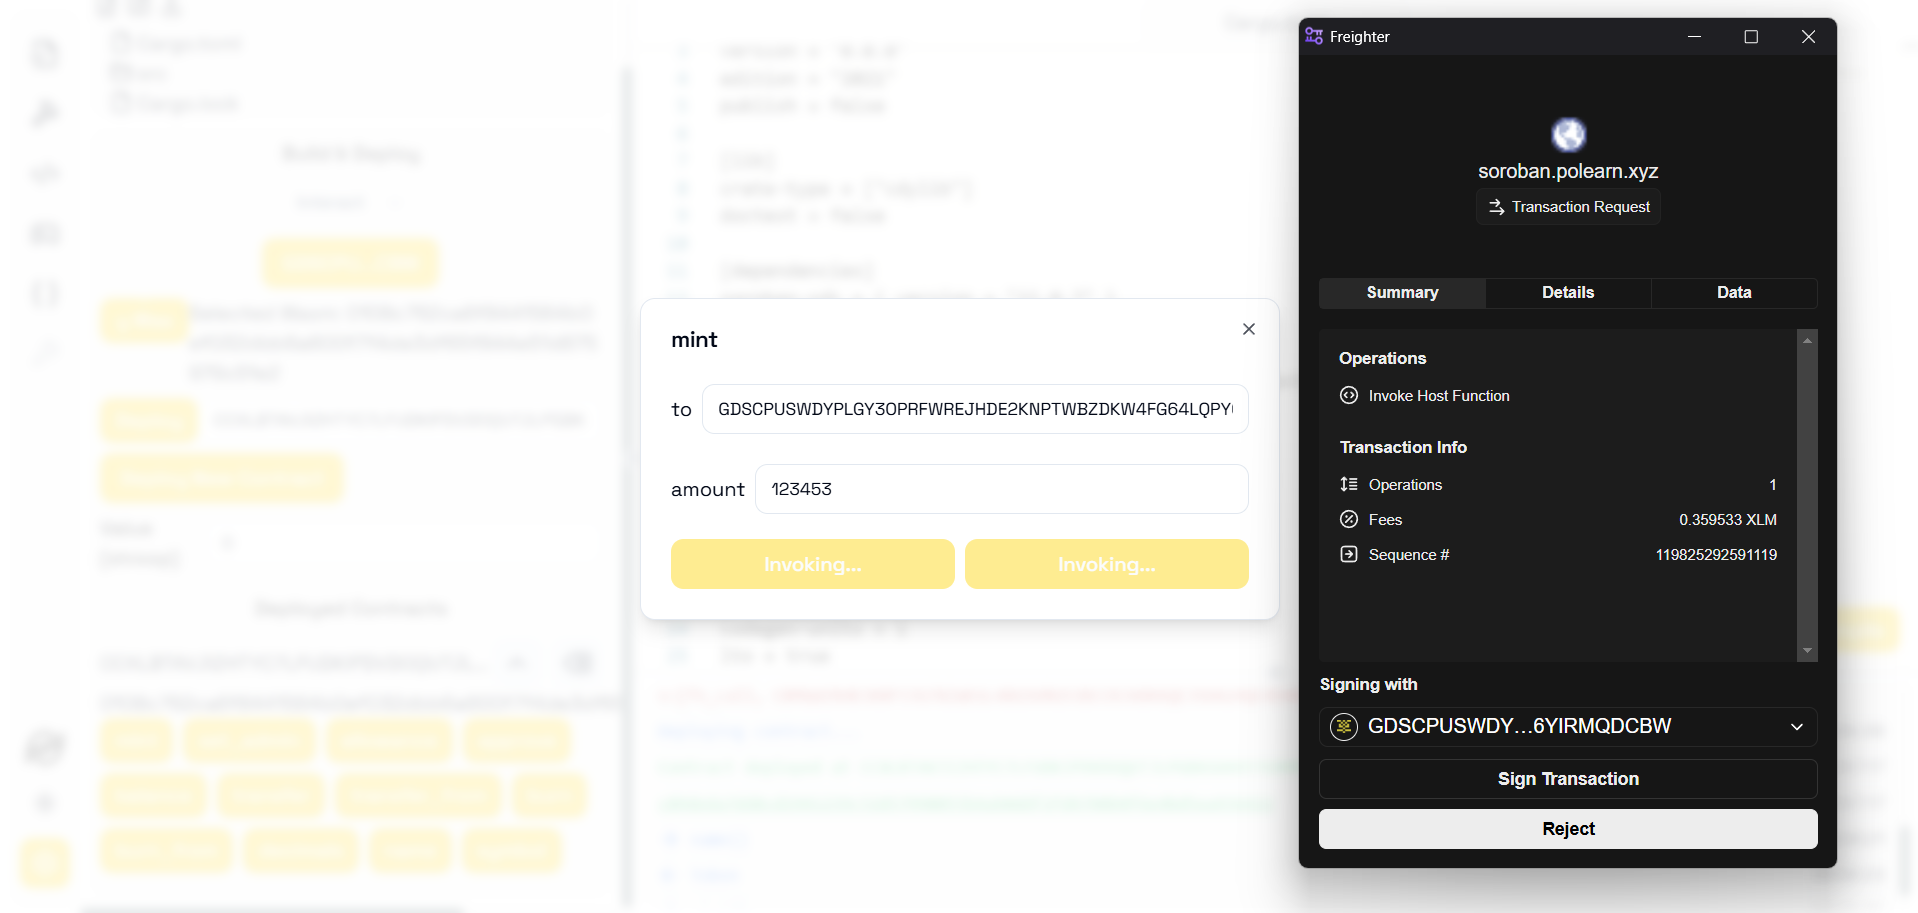Click the mint dialog title
Screen dimensions: 1918x913
(x=694, y=340)
